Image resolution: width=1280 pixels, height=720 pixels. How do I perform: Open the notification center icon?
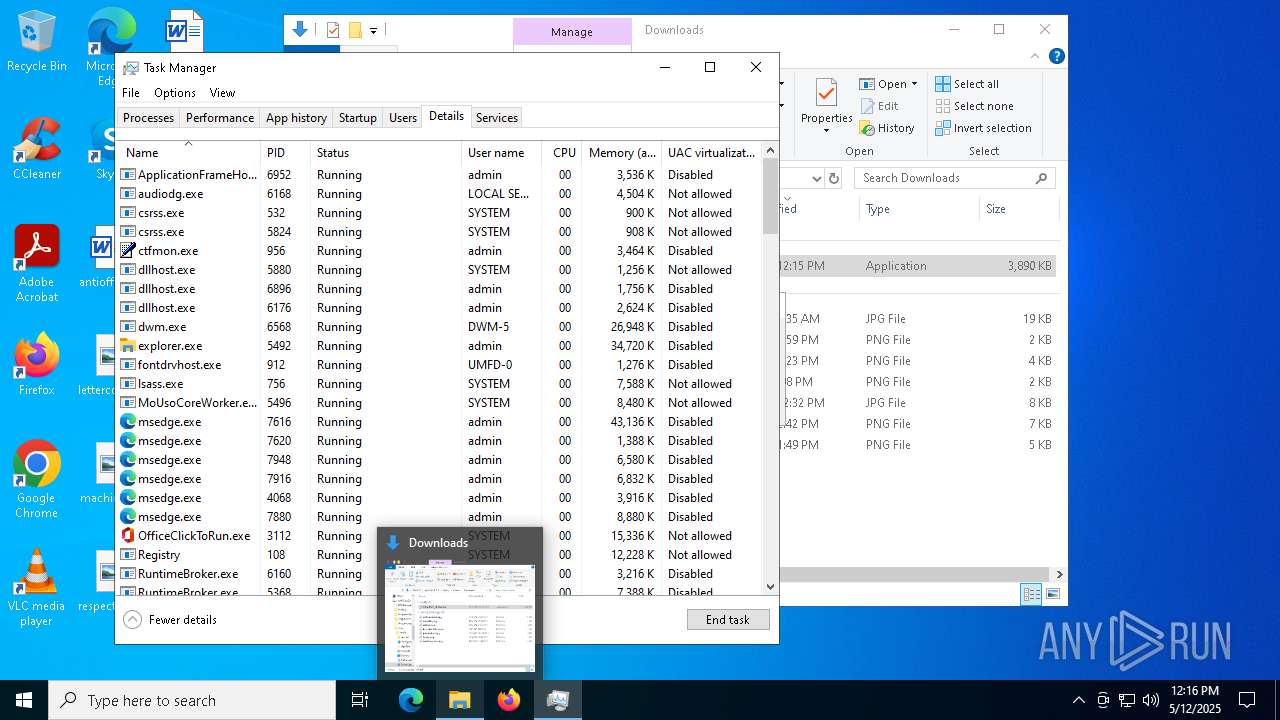tap(1247, 700)
